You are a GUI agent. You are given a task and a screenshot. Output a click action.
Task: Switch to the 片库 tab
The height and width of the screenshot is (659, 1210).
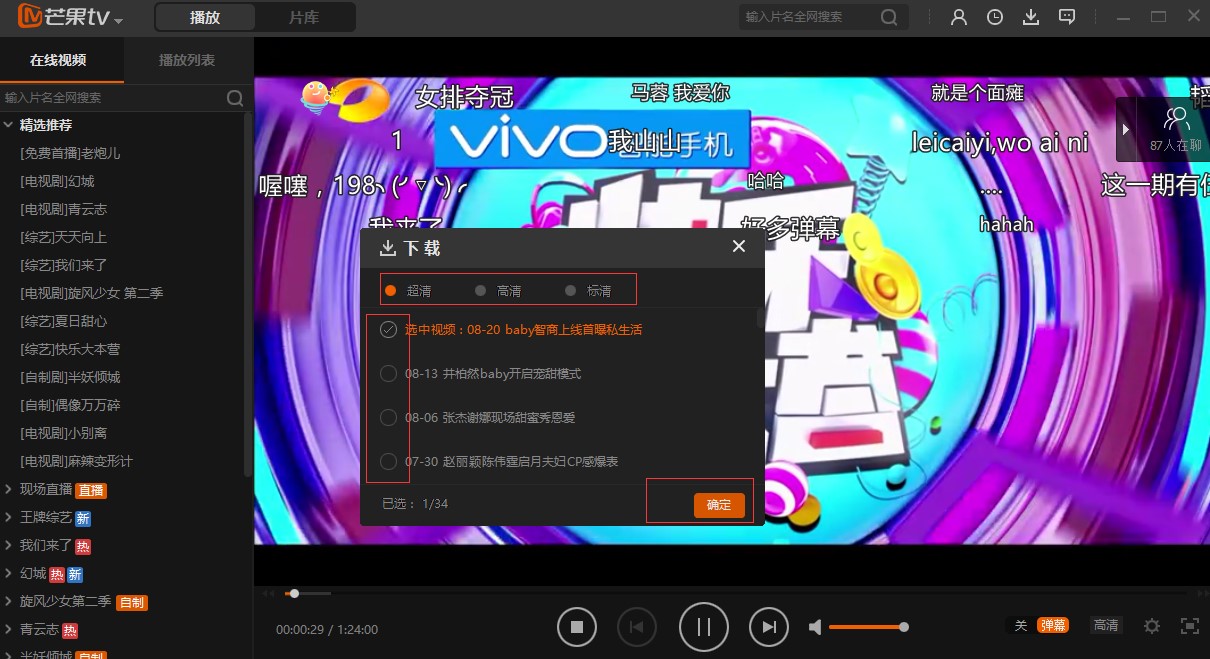pos(306,17)
